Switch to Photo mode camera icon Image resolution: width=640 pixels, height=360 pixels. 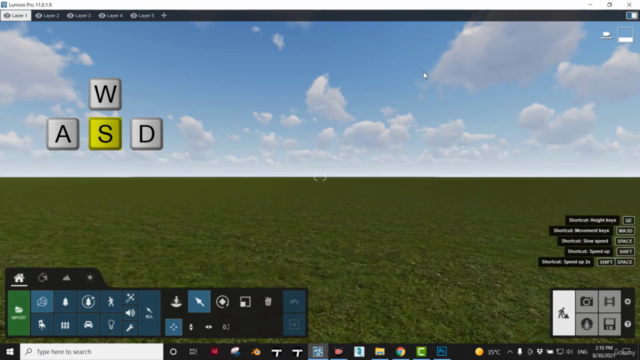(x=587, y=302)
